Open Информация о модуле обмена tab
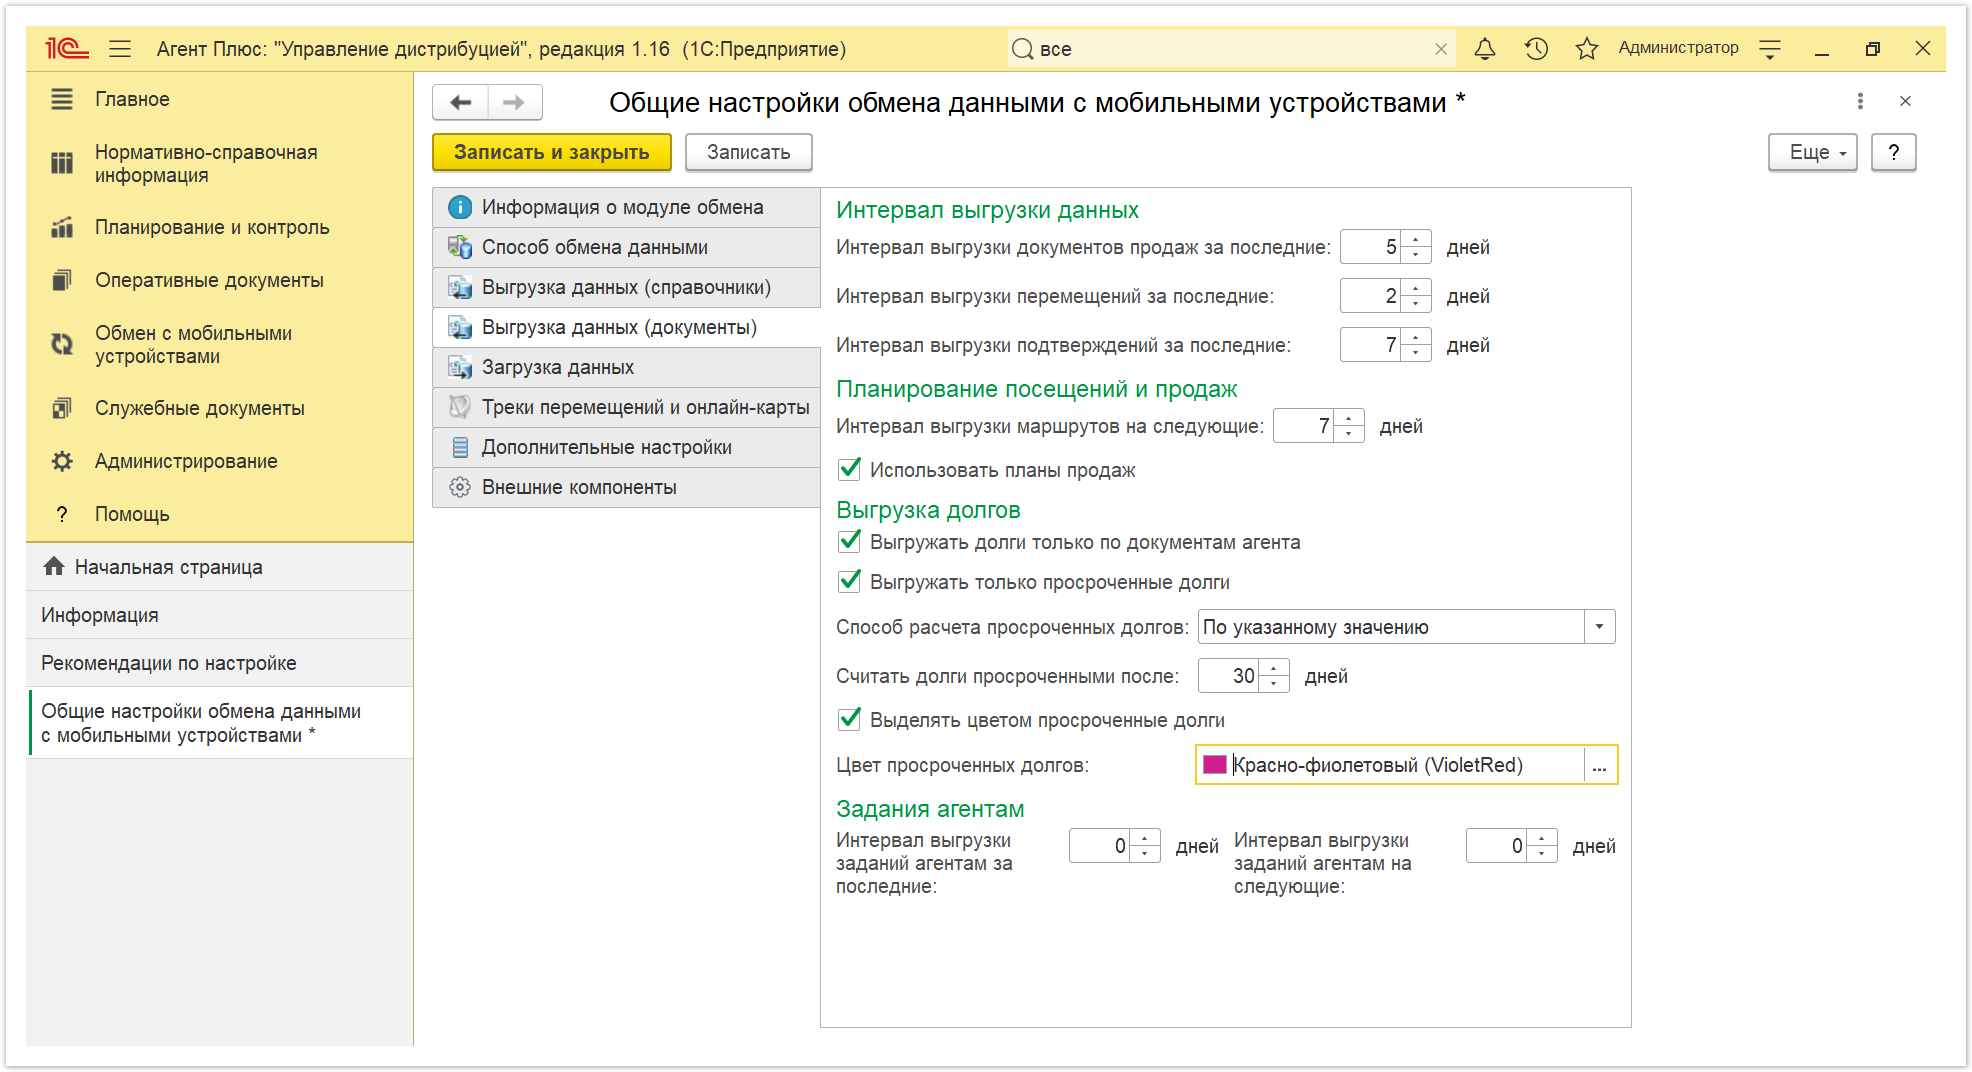 (626, 207)
